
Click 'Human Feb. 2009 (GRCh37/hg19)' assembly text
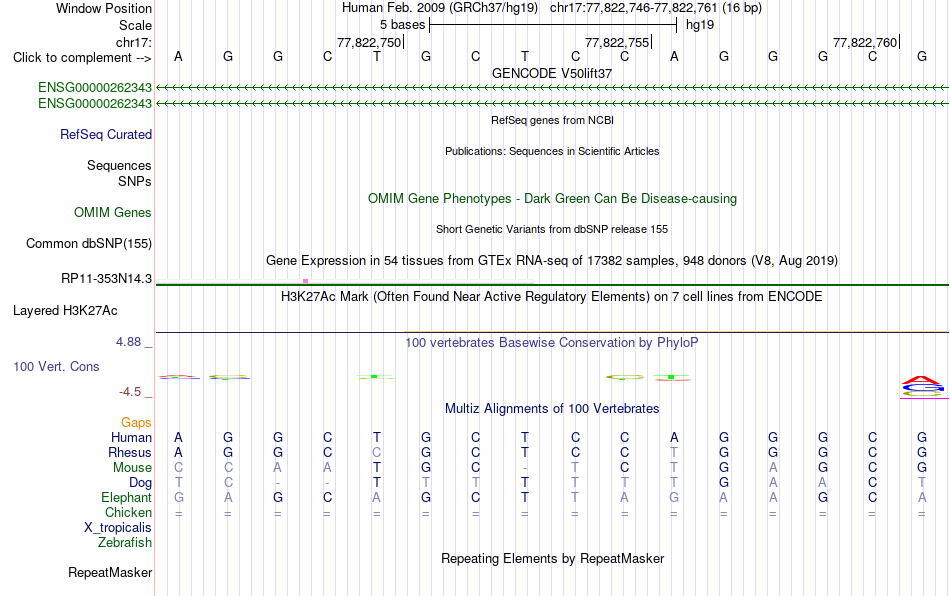[440, 8]
